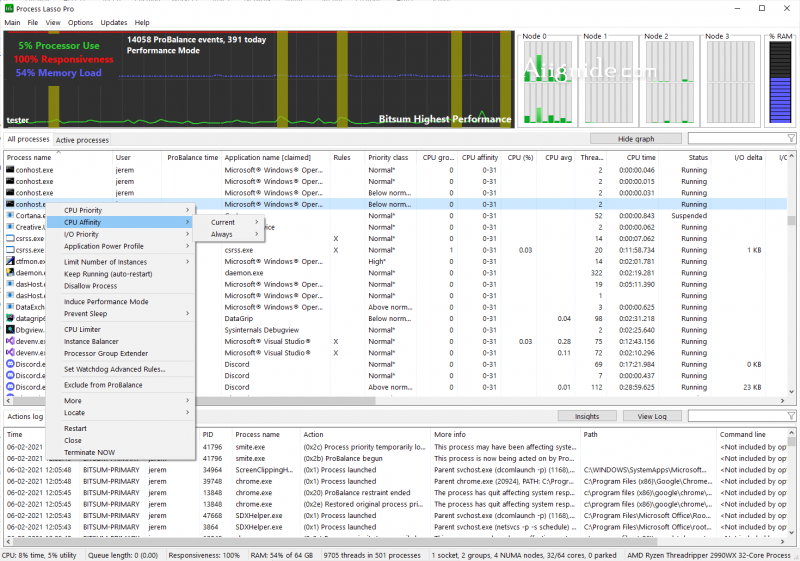This screenshot has height=561, width=800.
Task: Click the Discord icon with 69 threads
Action: 10,364
